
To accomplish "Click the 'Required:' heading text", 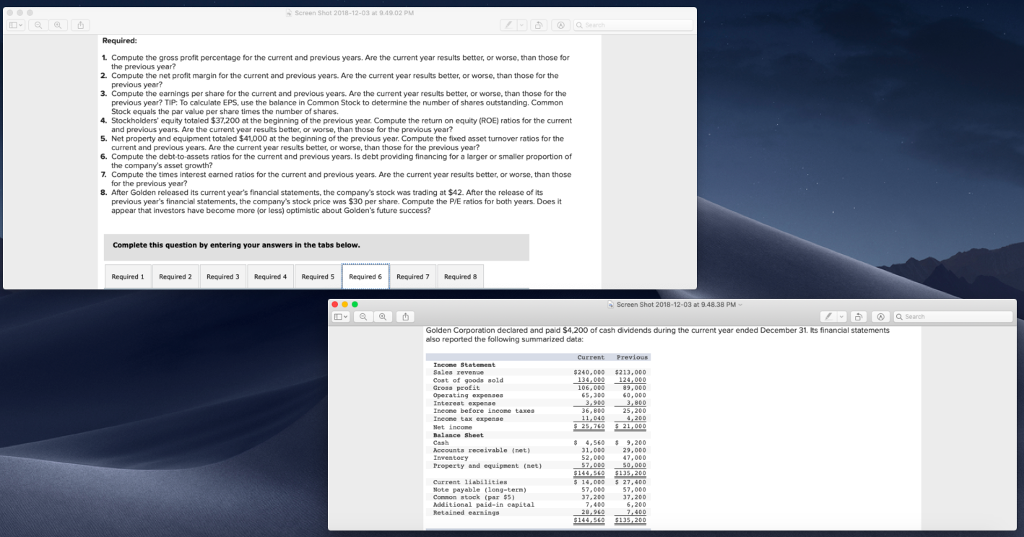I will (120, 41).
